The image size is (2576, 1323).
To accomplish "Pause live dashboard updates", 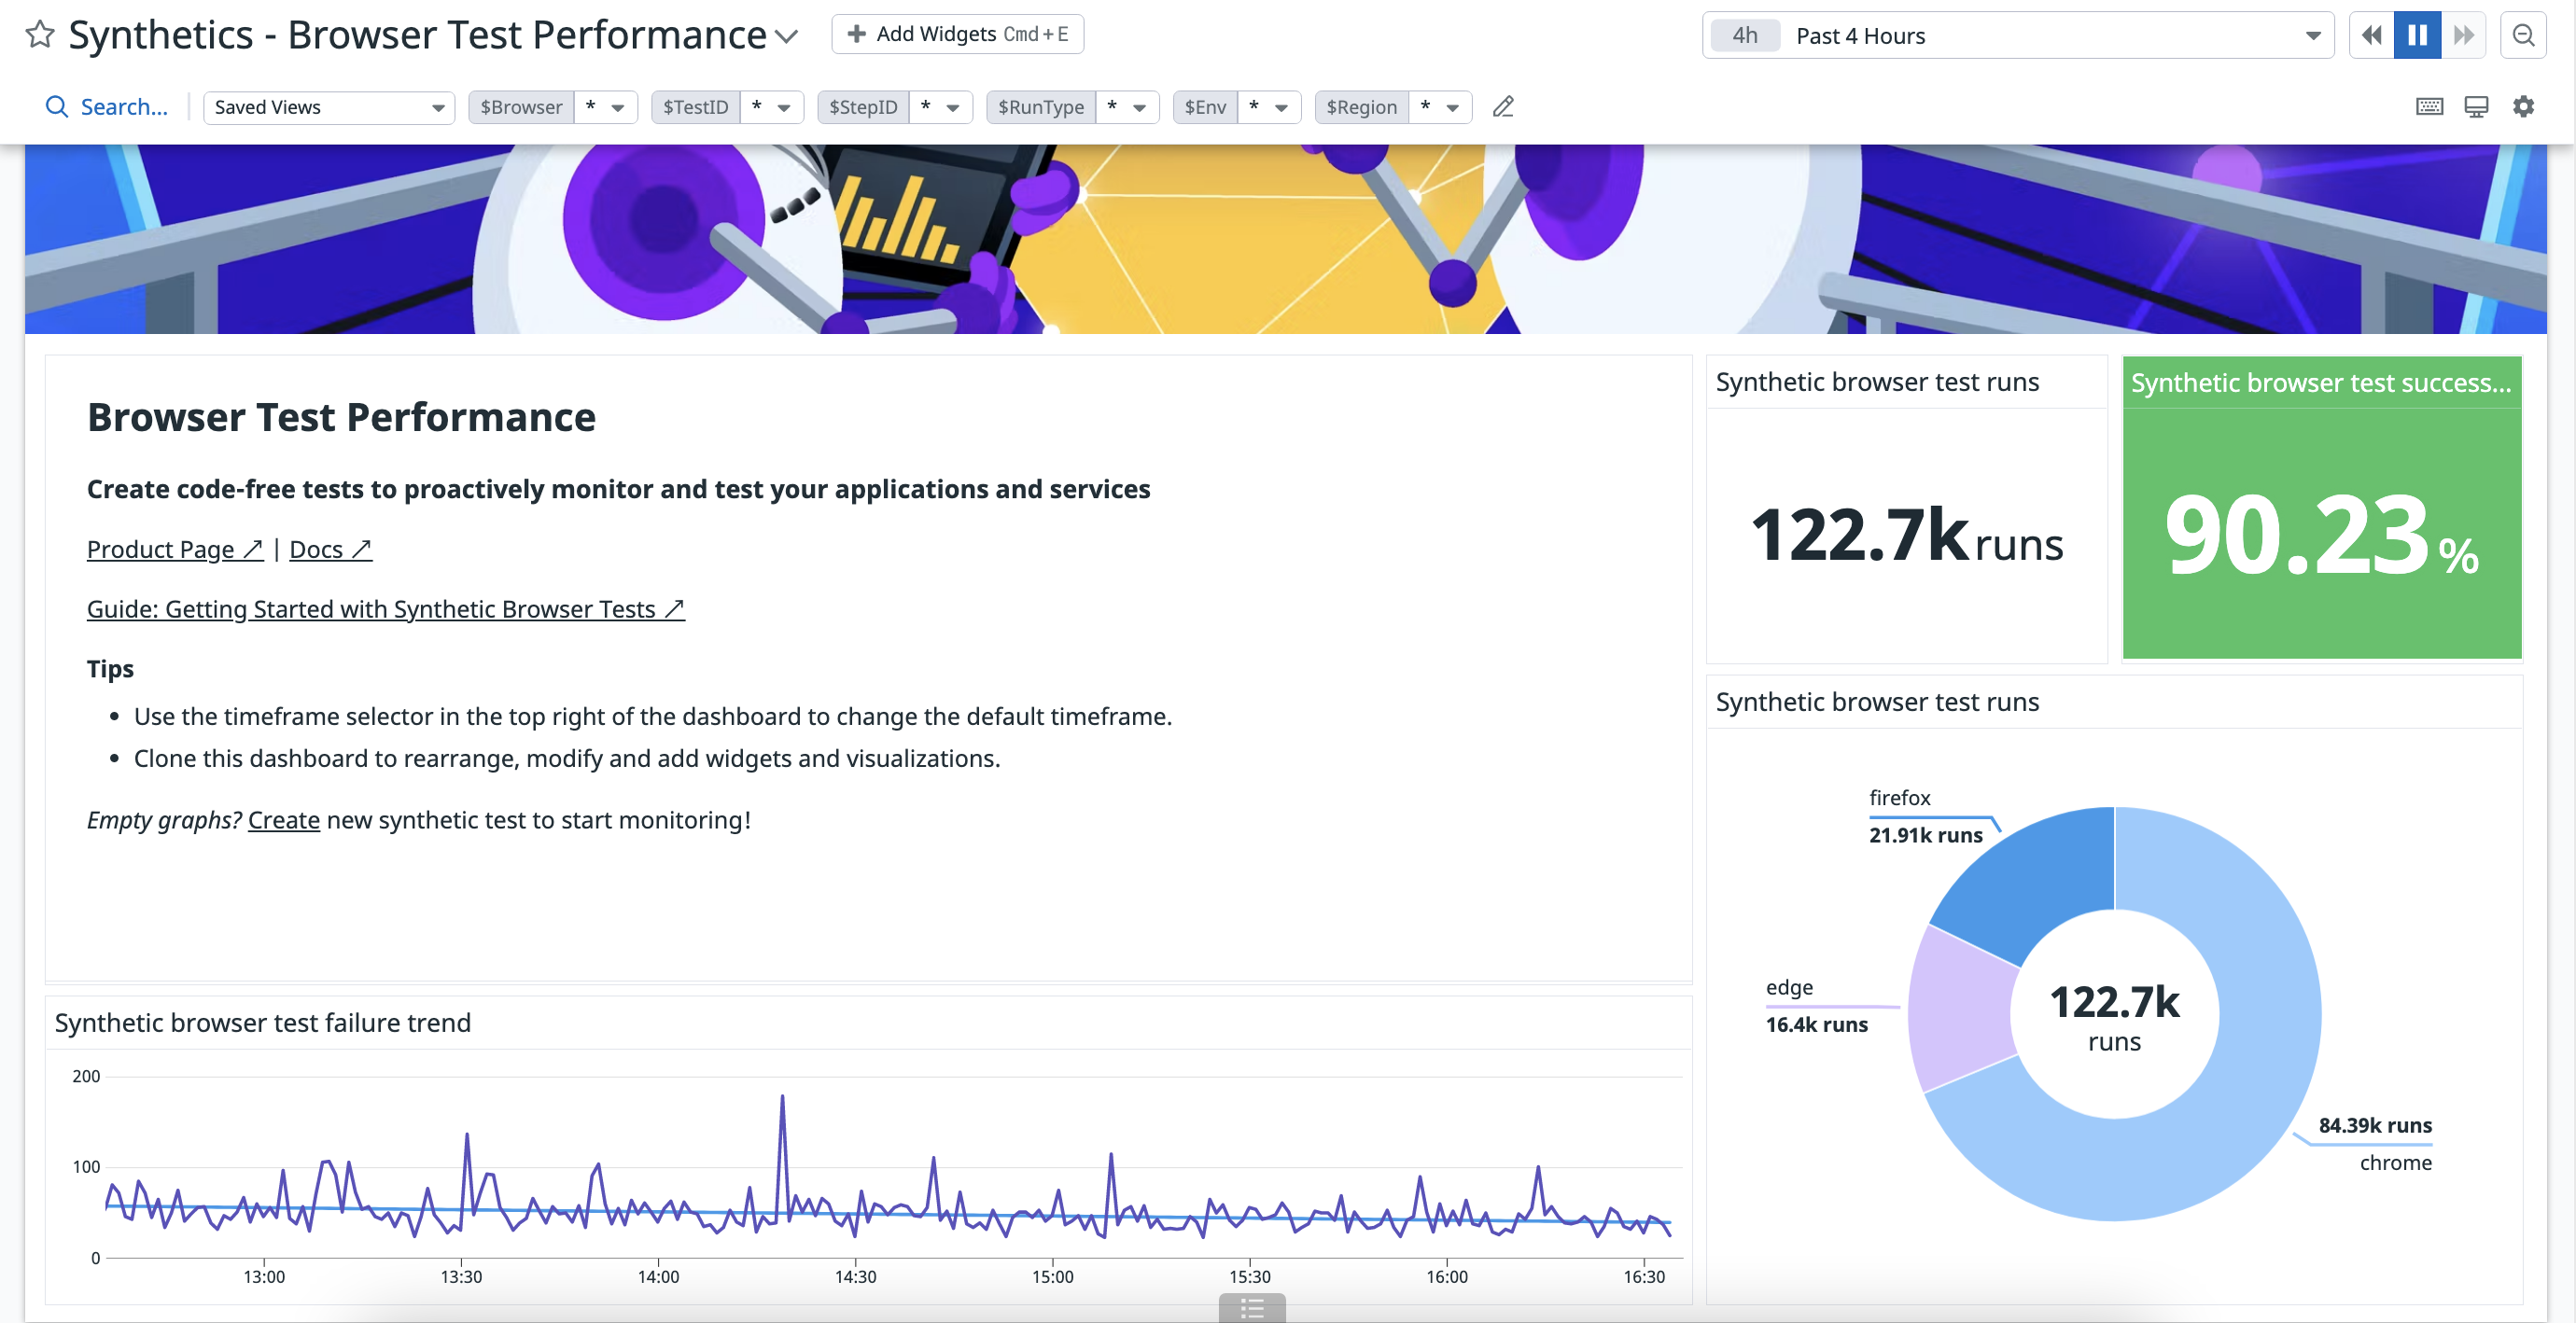I will 2417,35.
